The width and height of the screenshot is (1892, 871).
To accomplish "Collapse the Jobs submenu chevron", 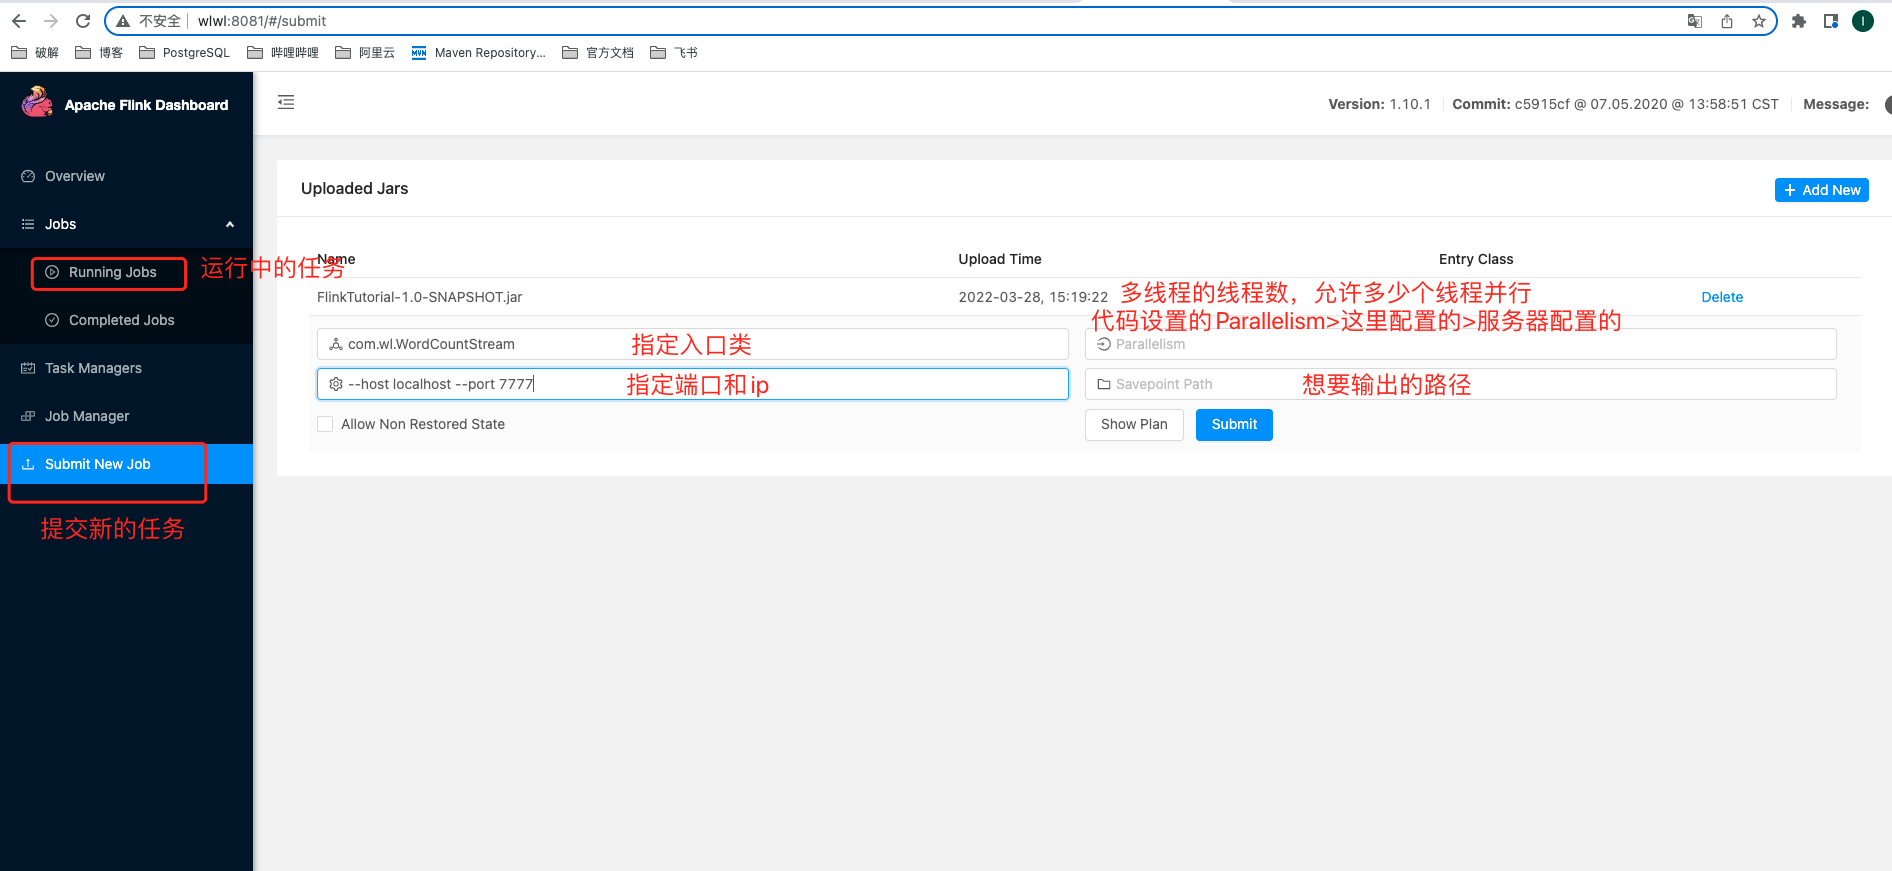I will (x=230, y=224).
